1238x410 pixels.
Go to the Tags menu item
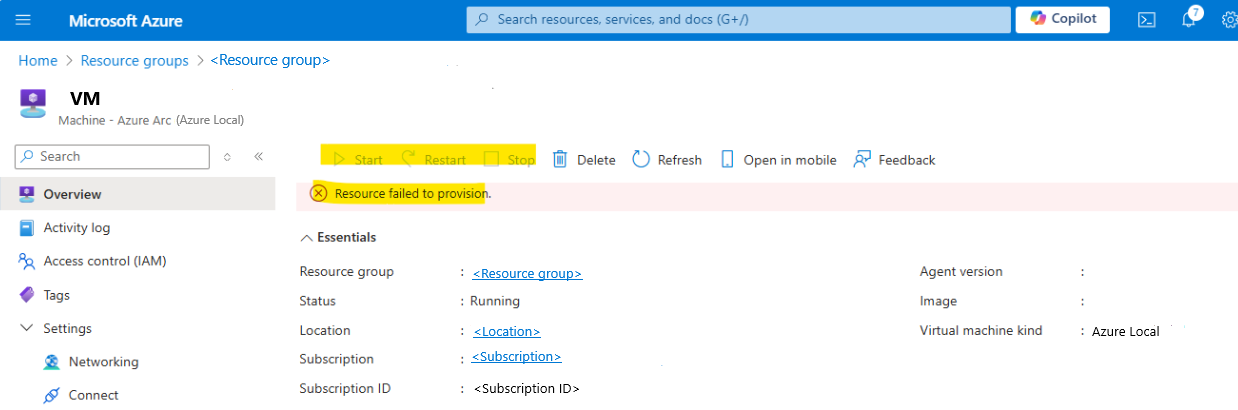[x=56, y=295]
